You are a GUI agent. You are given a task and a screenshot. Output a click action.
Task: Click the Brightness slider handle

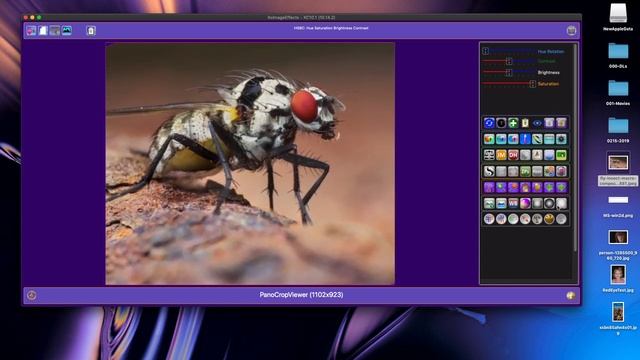tap(509, 73)
